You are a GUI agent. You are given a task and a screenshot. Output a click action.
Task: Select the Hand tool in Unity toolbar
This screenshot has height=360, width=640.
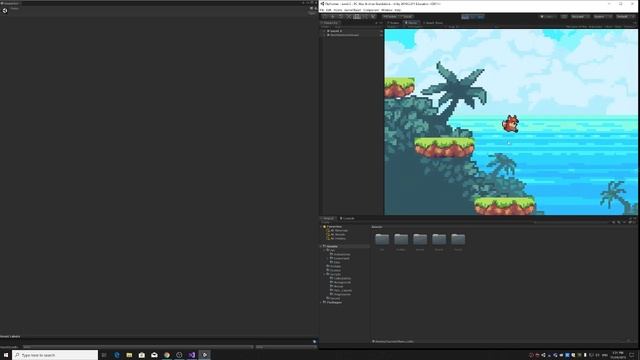tap(324, 17)
